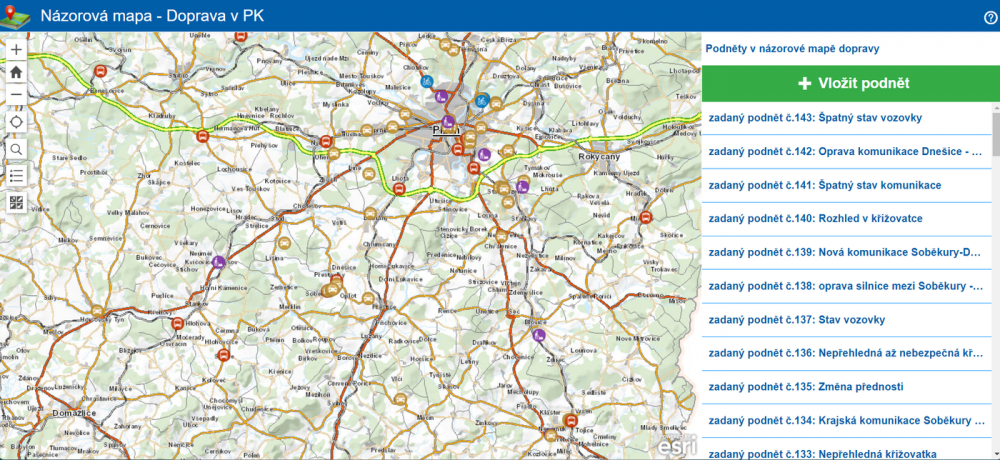Select the purple marker near Blovice
The width and height of the screenshot is (1000, 460).
pyautogui.click(x=540, y=334)
